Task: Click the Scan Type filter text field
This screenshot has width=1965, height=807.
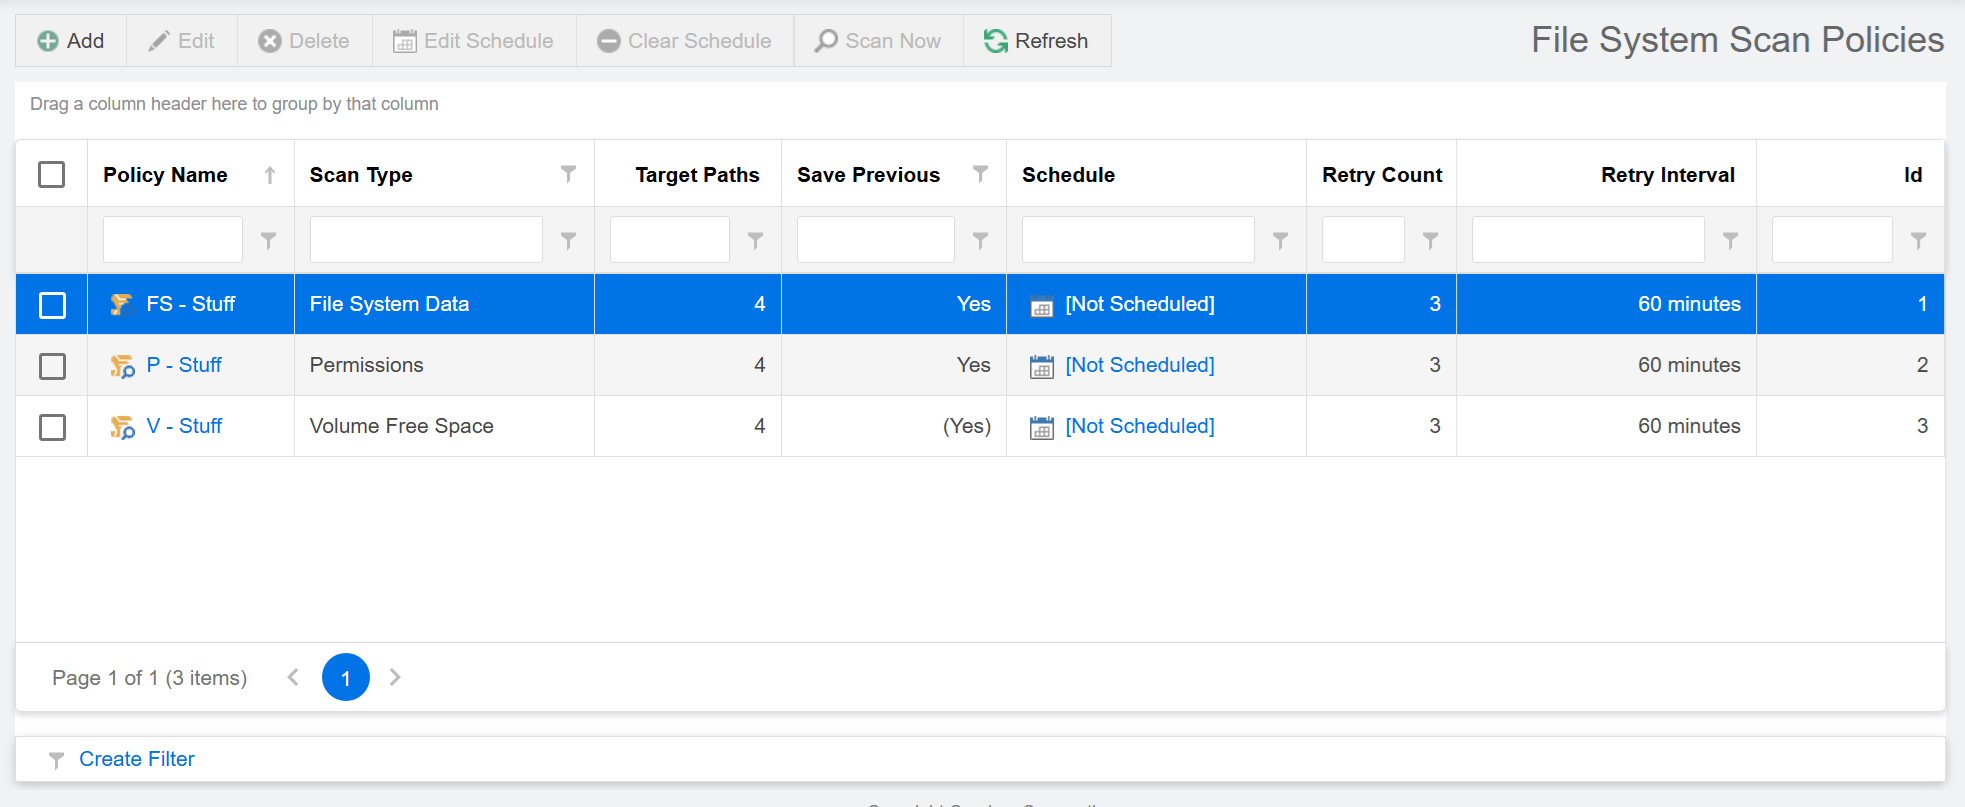Action: (426, 240)
